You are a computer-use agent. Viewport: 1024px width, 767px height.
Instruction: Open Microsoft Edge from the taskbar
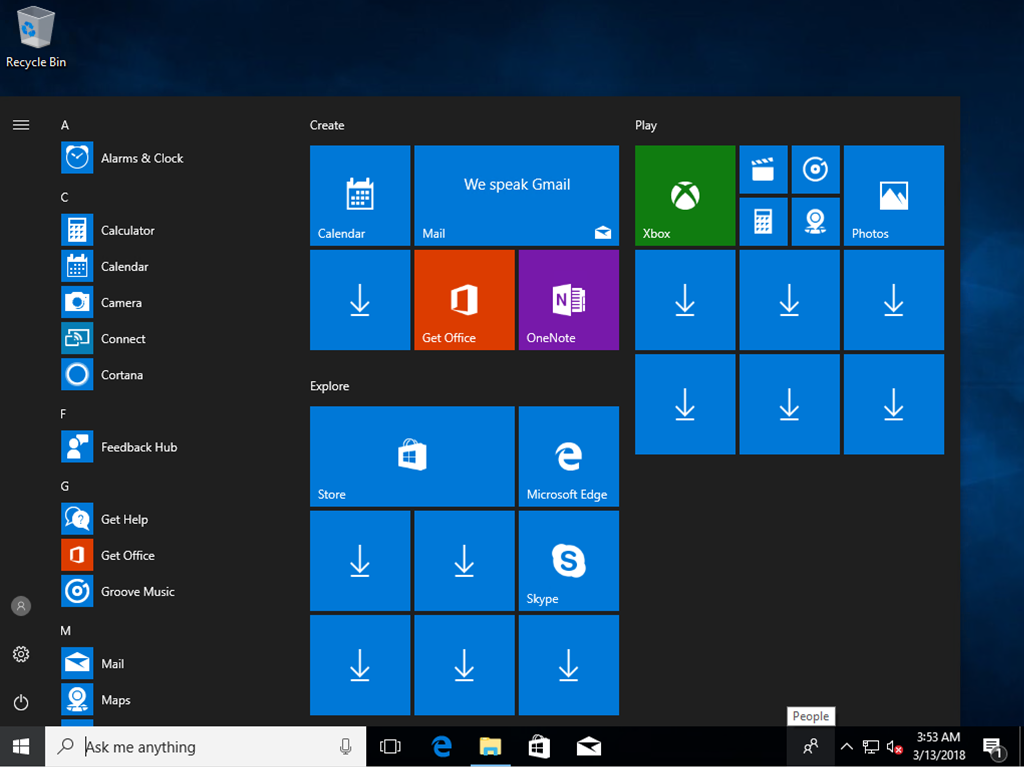[441, 746]
